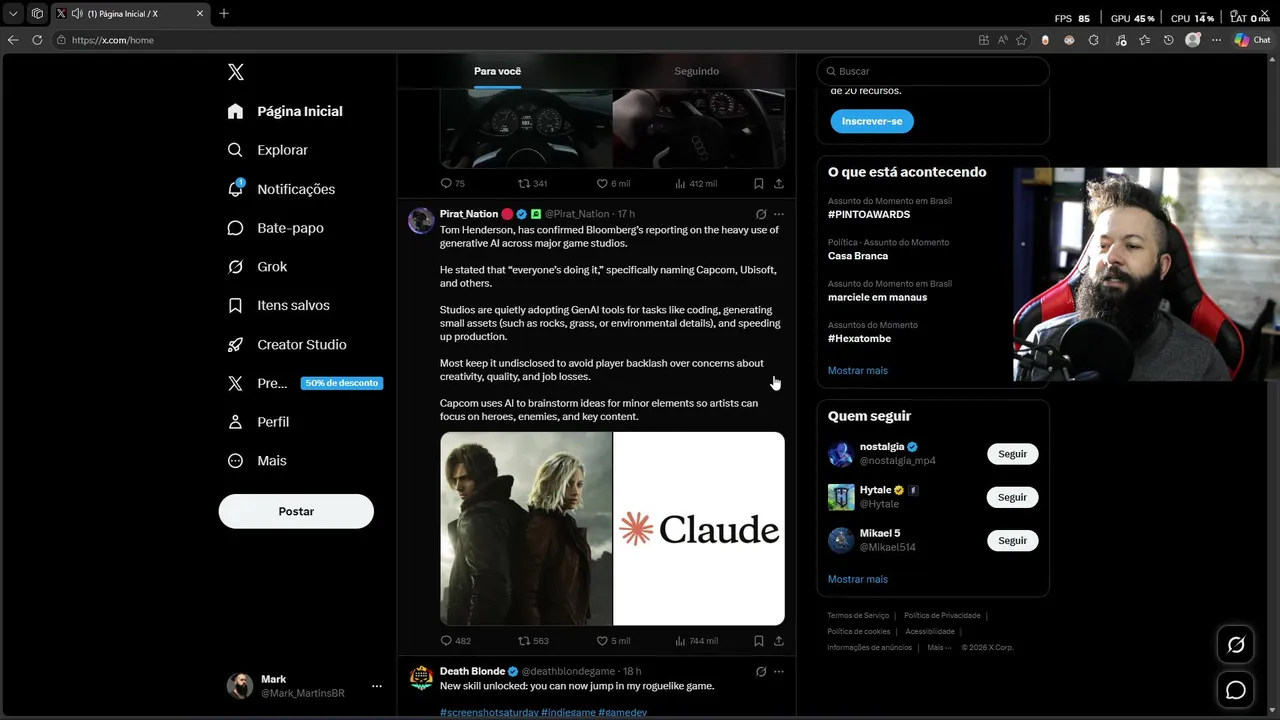
Task: Switch to the Para você tab
Action: click(497, 71)
